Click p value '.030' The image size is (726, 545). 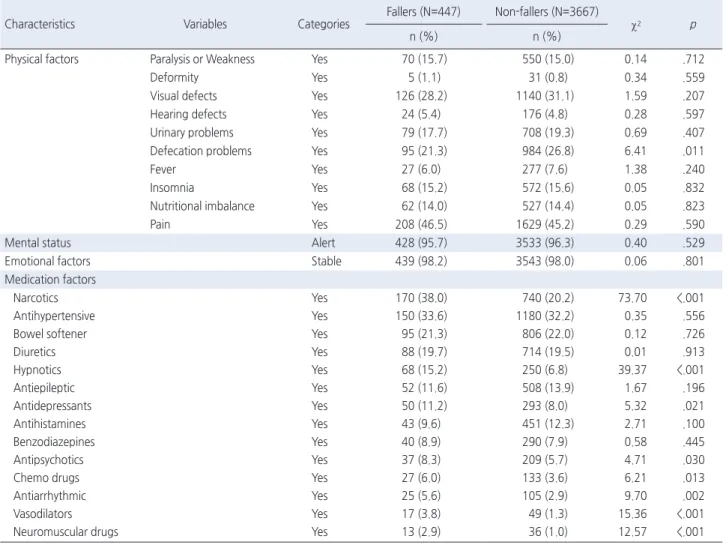(694, 460)
